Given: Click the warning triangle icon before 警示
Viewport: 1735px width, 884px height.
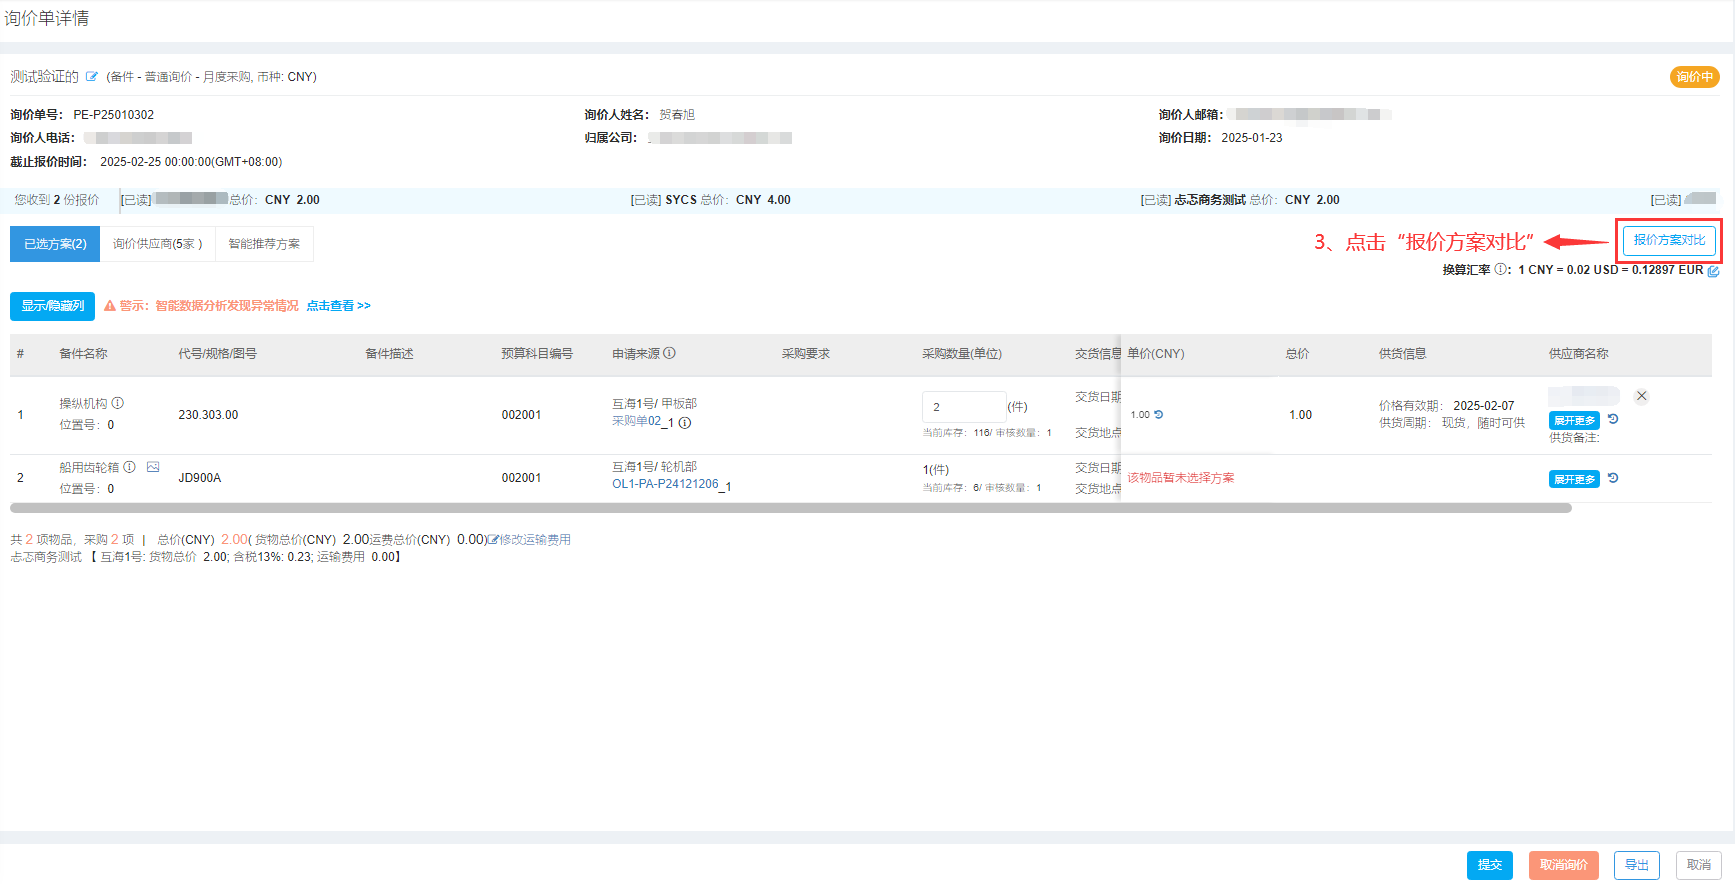Looking at the screenshot, I should pyautogui.click(x=110, y=306).
